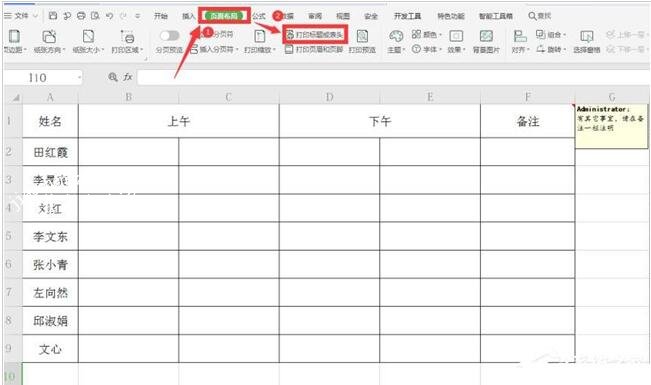Click the quick access Print Preview icon
Screen dimensions: 651x385
(x=95, y=16)
